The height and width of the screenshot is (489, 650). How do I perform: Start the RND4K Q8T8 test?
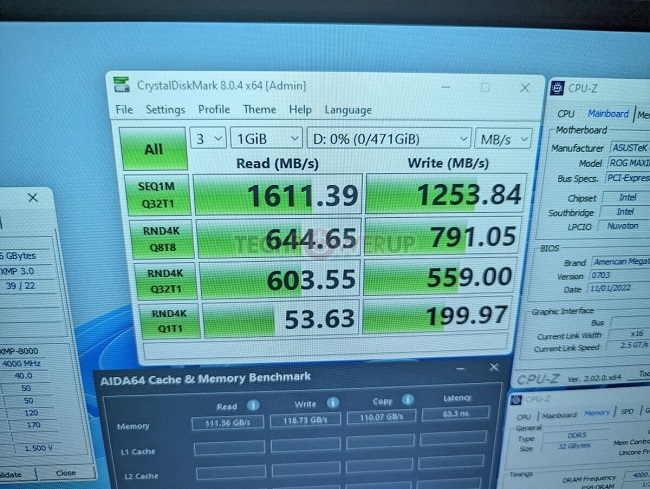162,239
